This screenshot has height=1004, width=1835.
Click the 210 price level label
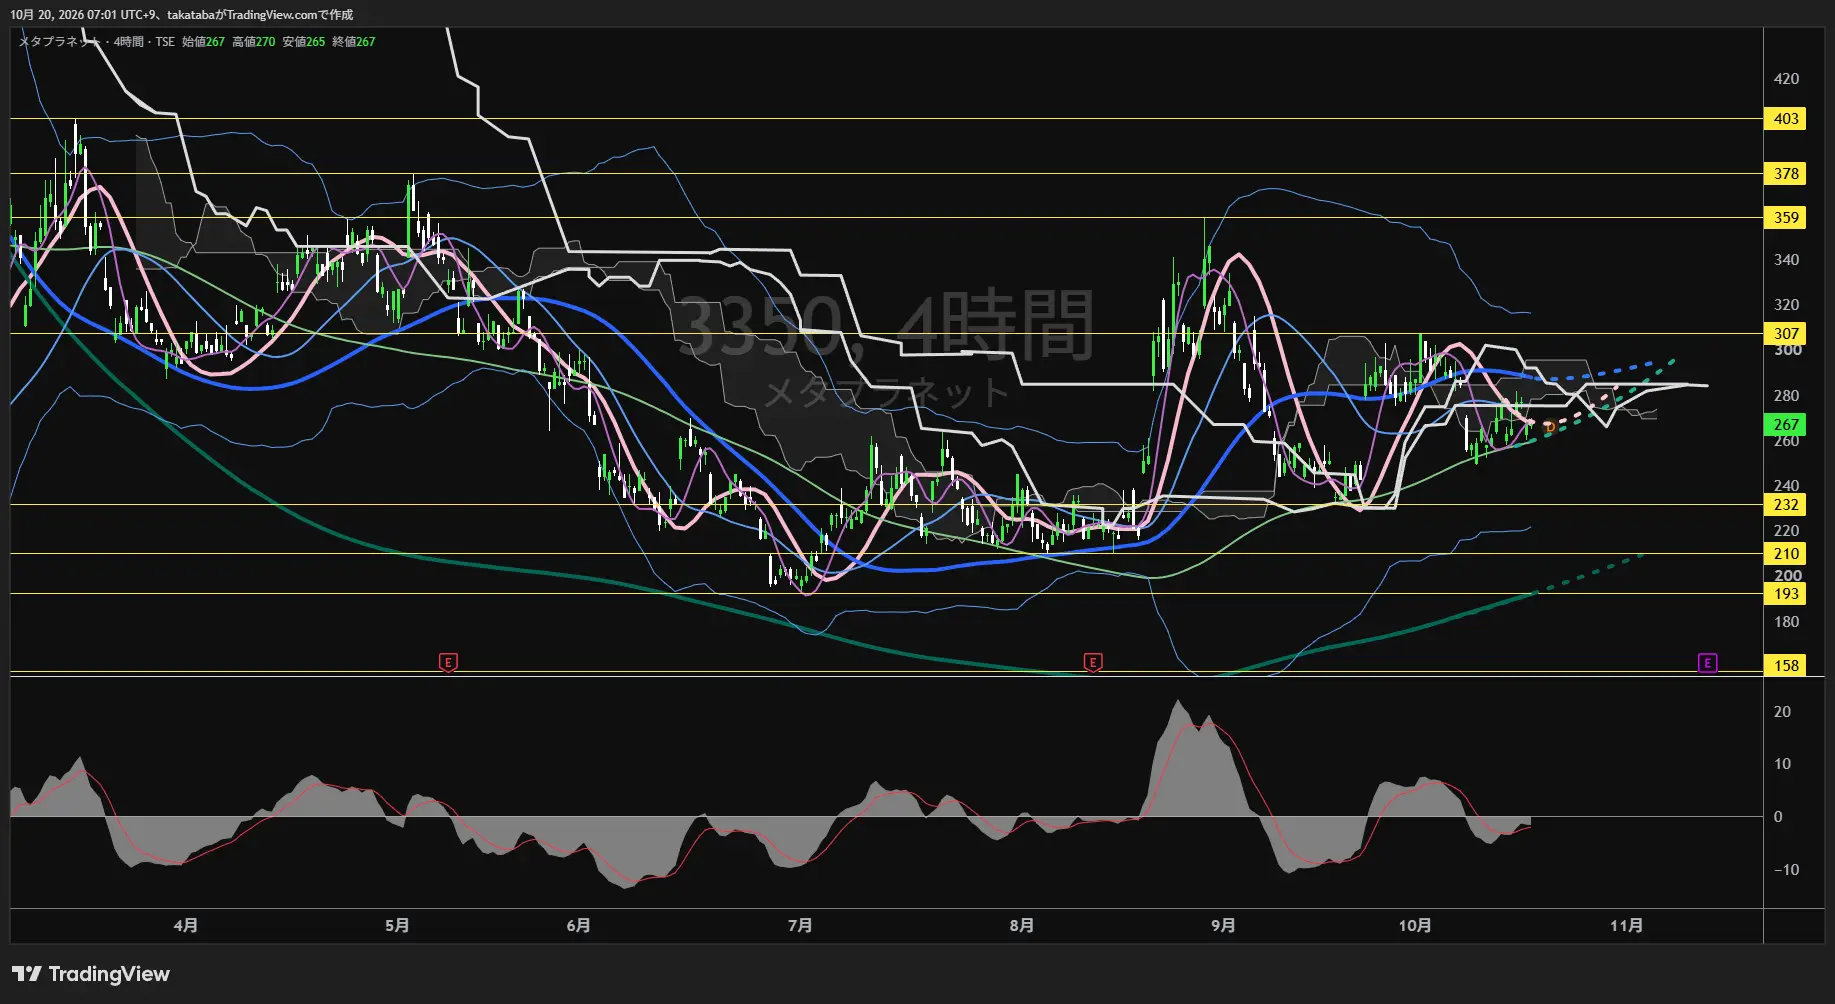pyautogui.click(x=1786, y=554)
